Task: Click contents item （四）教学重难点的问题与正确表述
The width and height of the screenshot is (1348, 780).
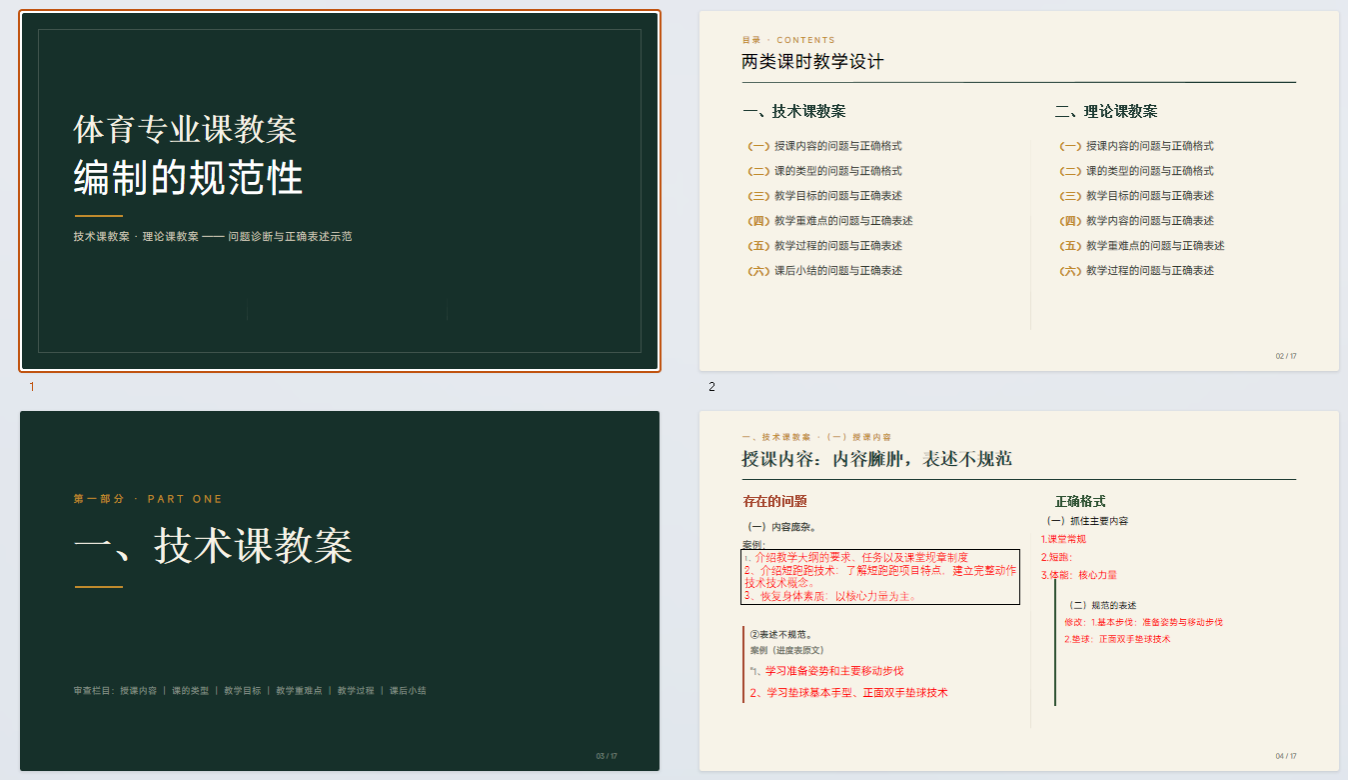Action: point(830,221)
